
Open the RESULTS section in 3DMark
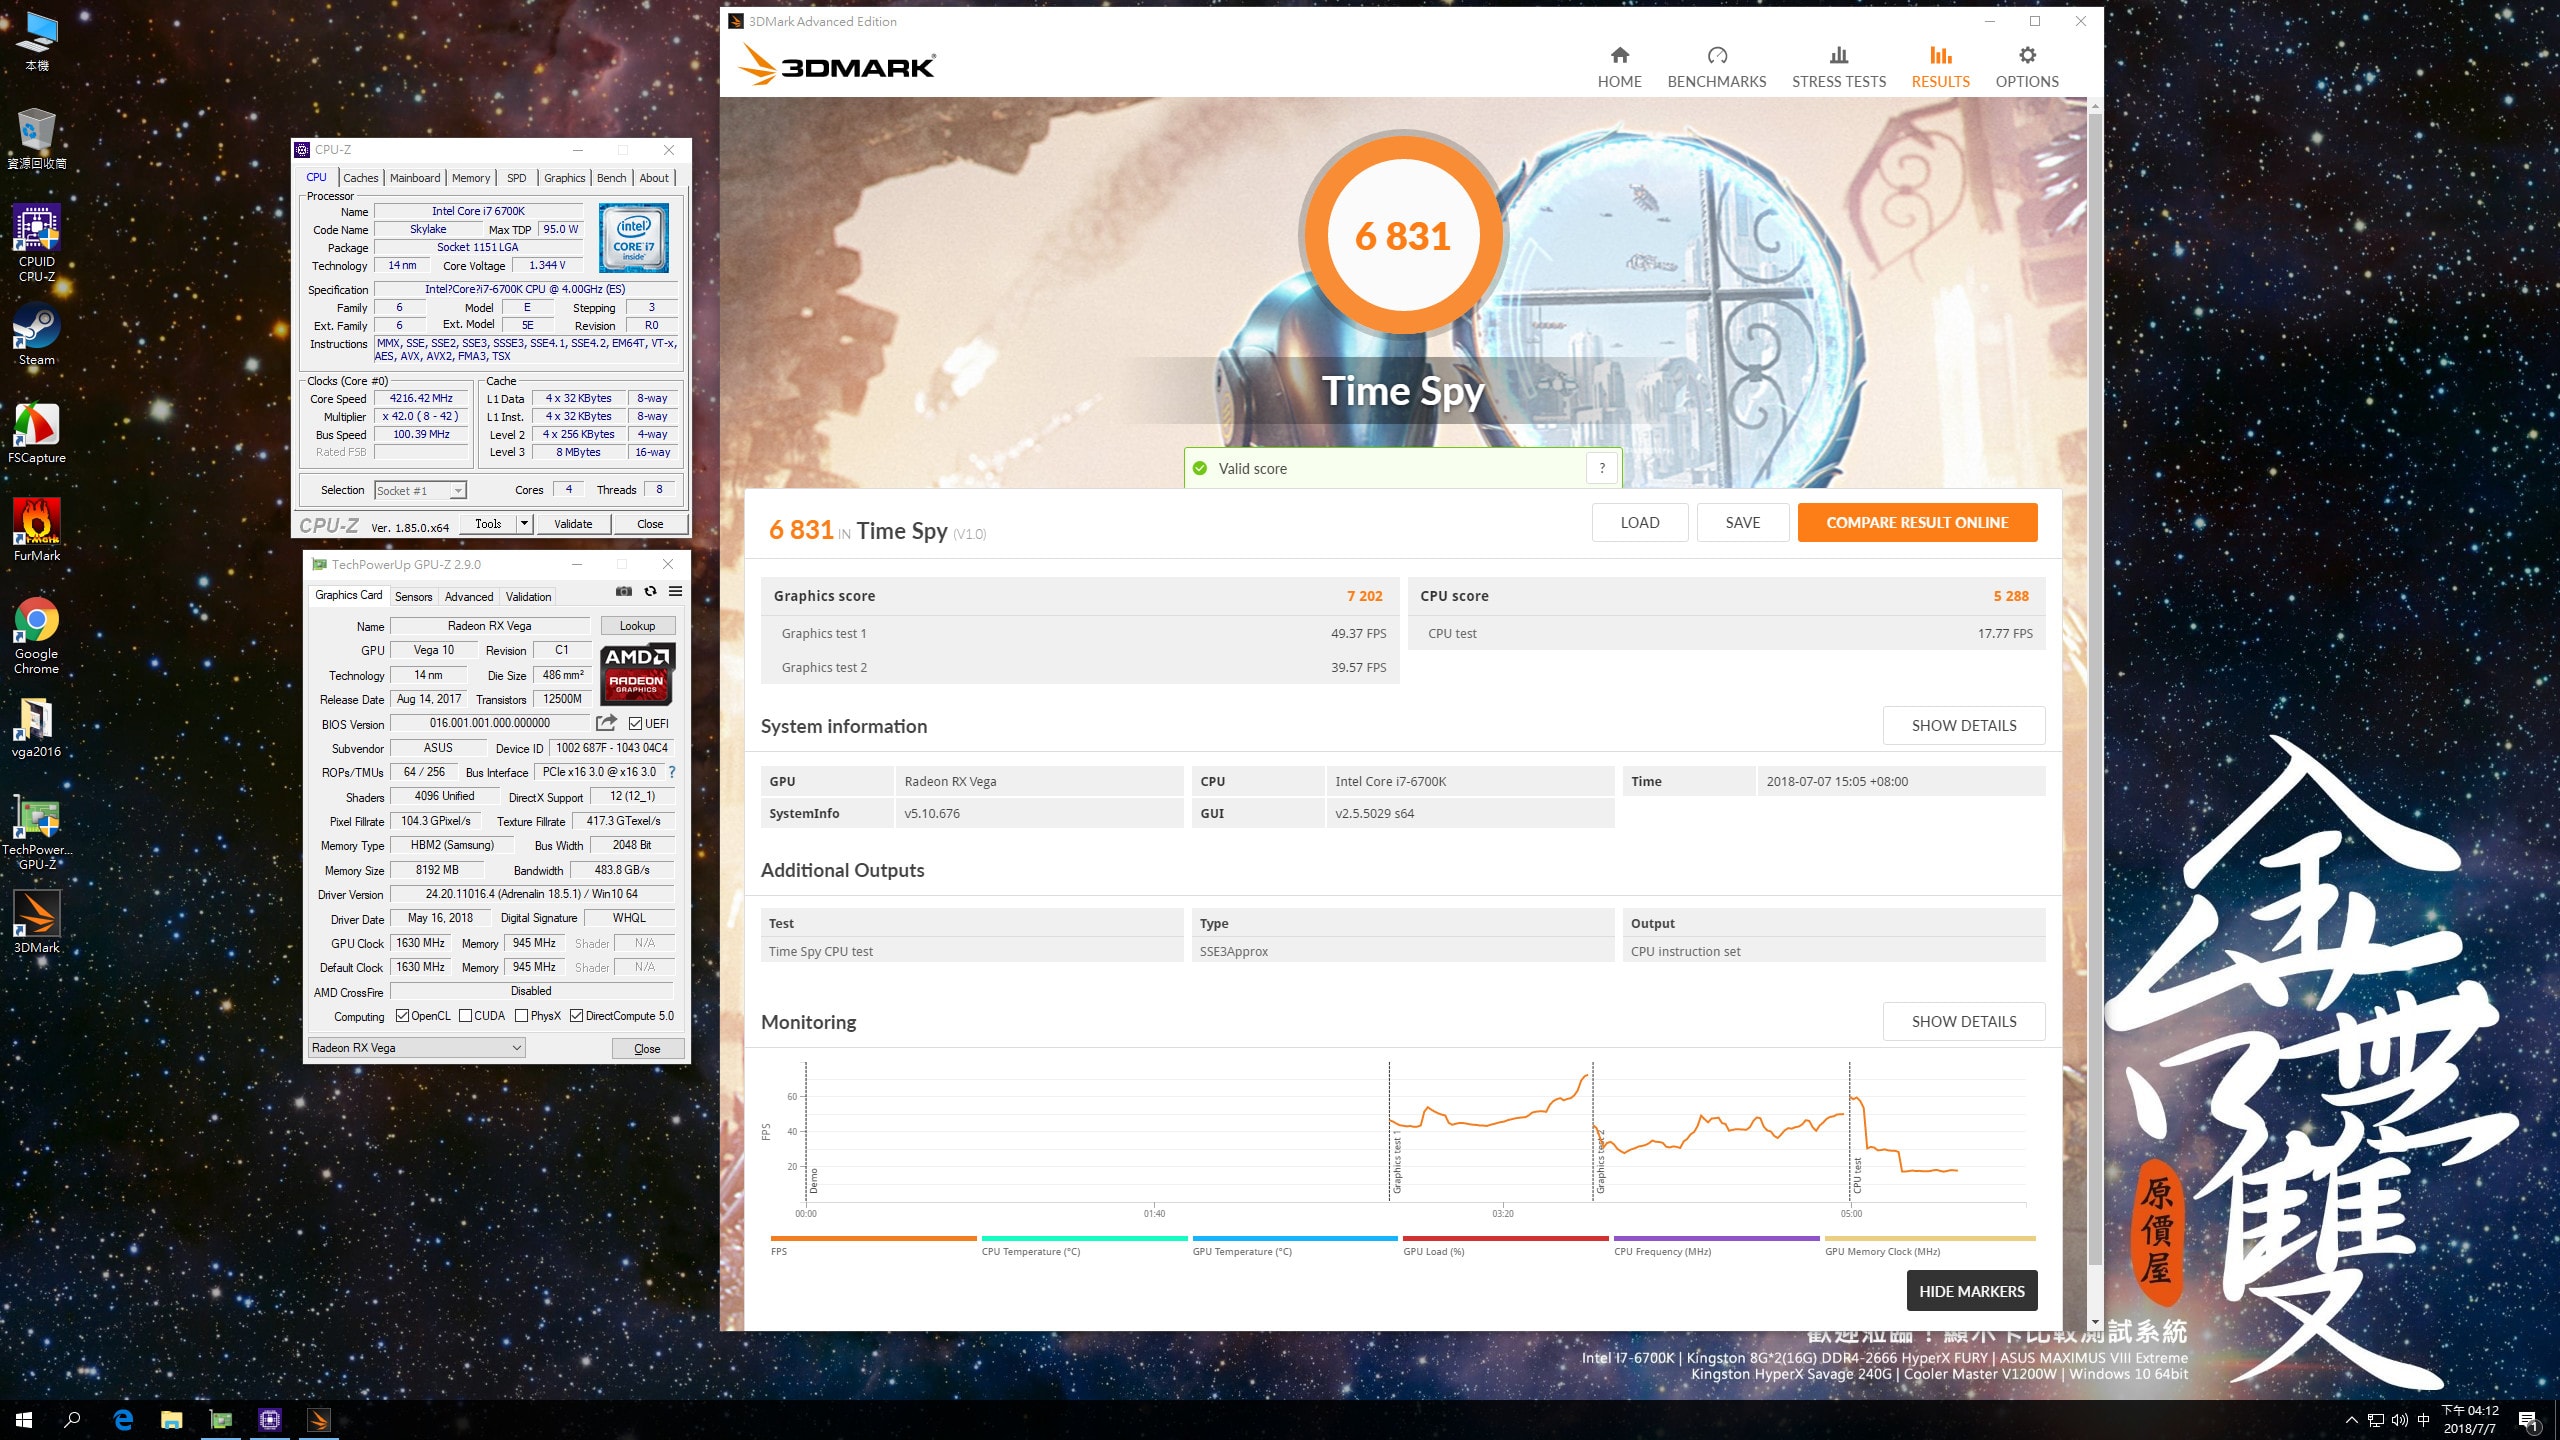[x=1940, y=67]
